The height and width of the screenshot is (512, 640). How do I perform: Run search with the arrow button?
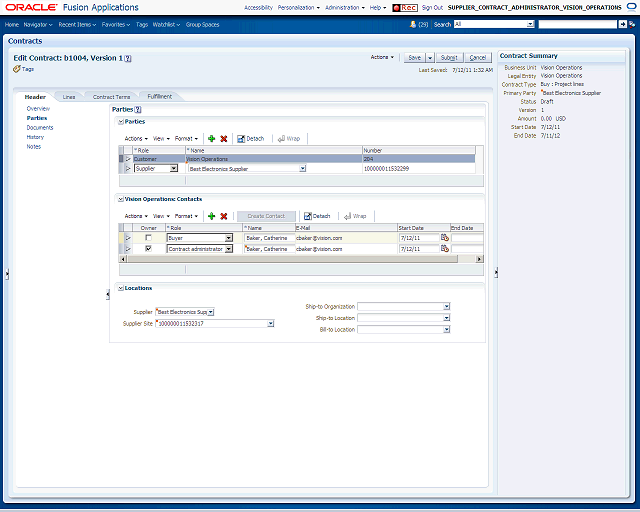tap(622, 24)
